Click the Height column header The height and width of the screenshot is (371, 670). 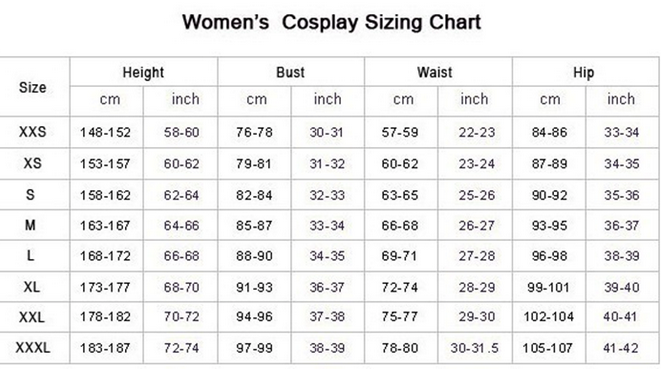tap(143, 72)
